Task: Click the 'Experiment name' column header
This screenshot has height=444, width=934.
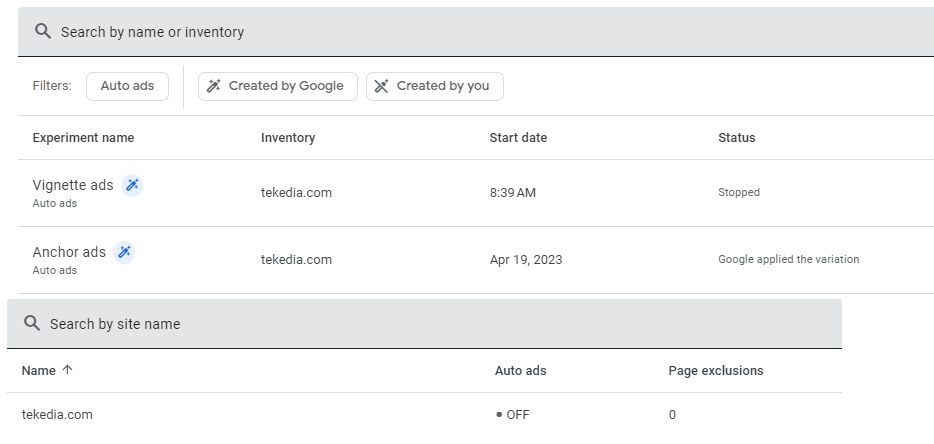Action: pos(83,138)
